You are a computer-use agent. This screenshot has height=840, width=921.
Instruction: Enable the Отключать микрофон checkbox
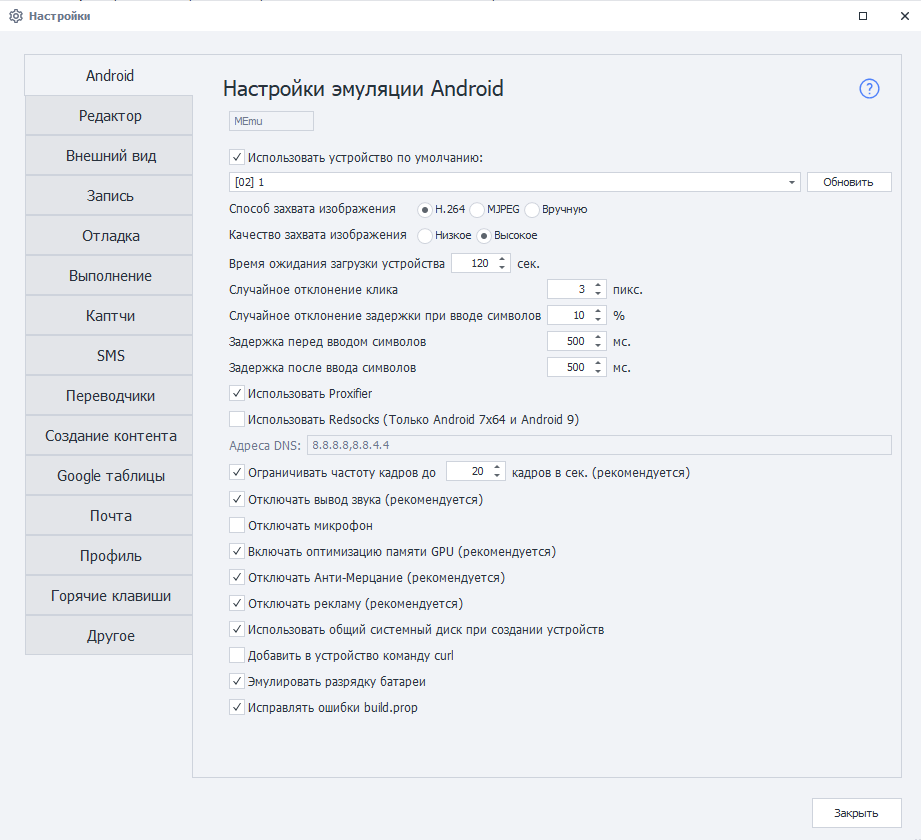(237, 525)
